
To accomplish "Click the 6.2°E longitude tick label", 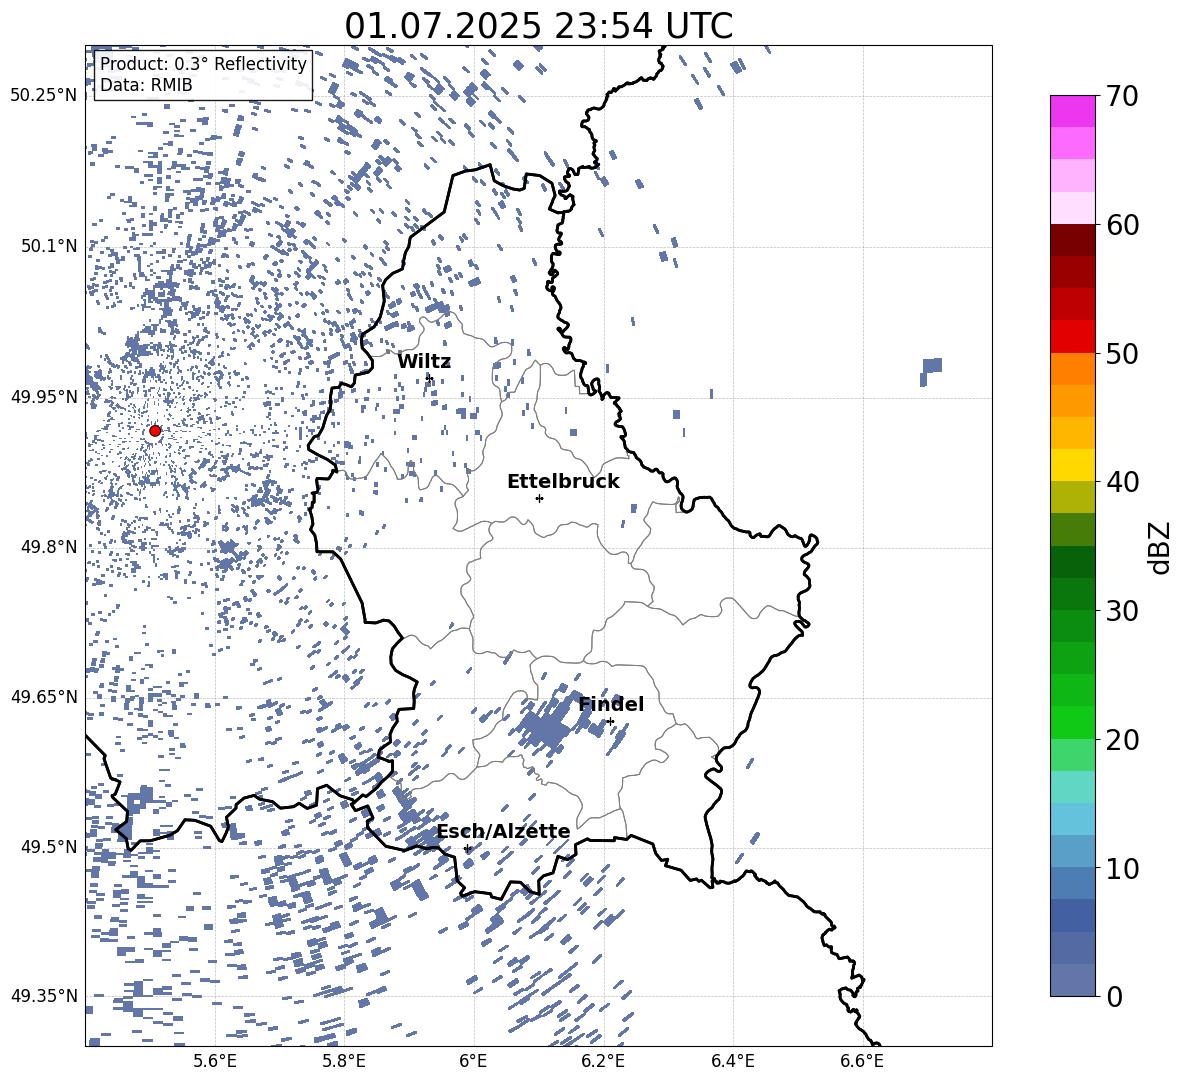I will click(603, 1061).
